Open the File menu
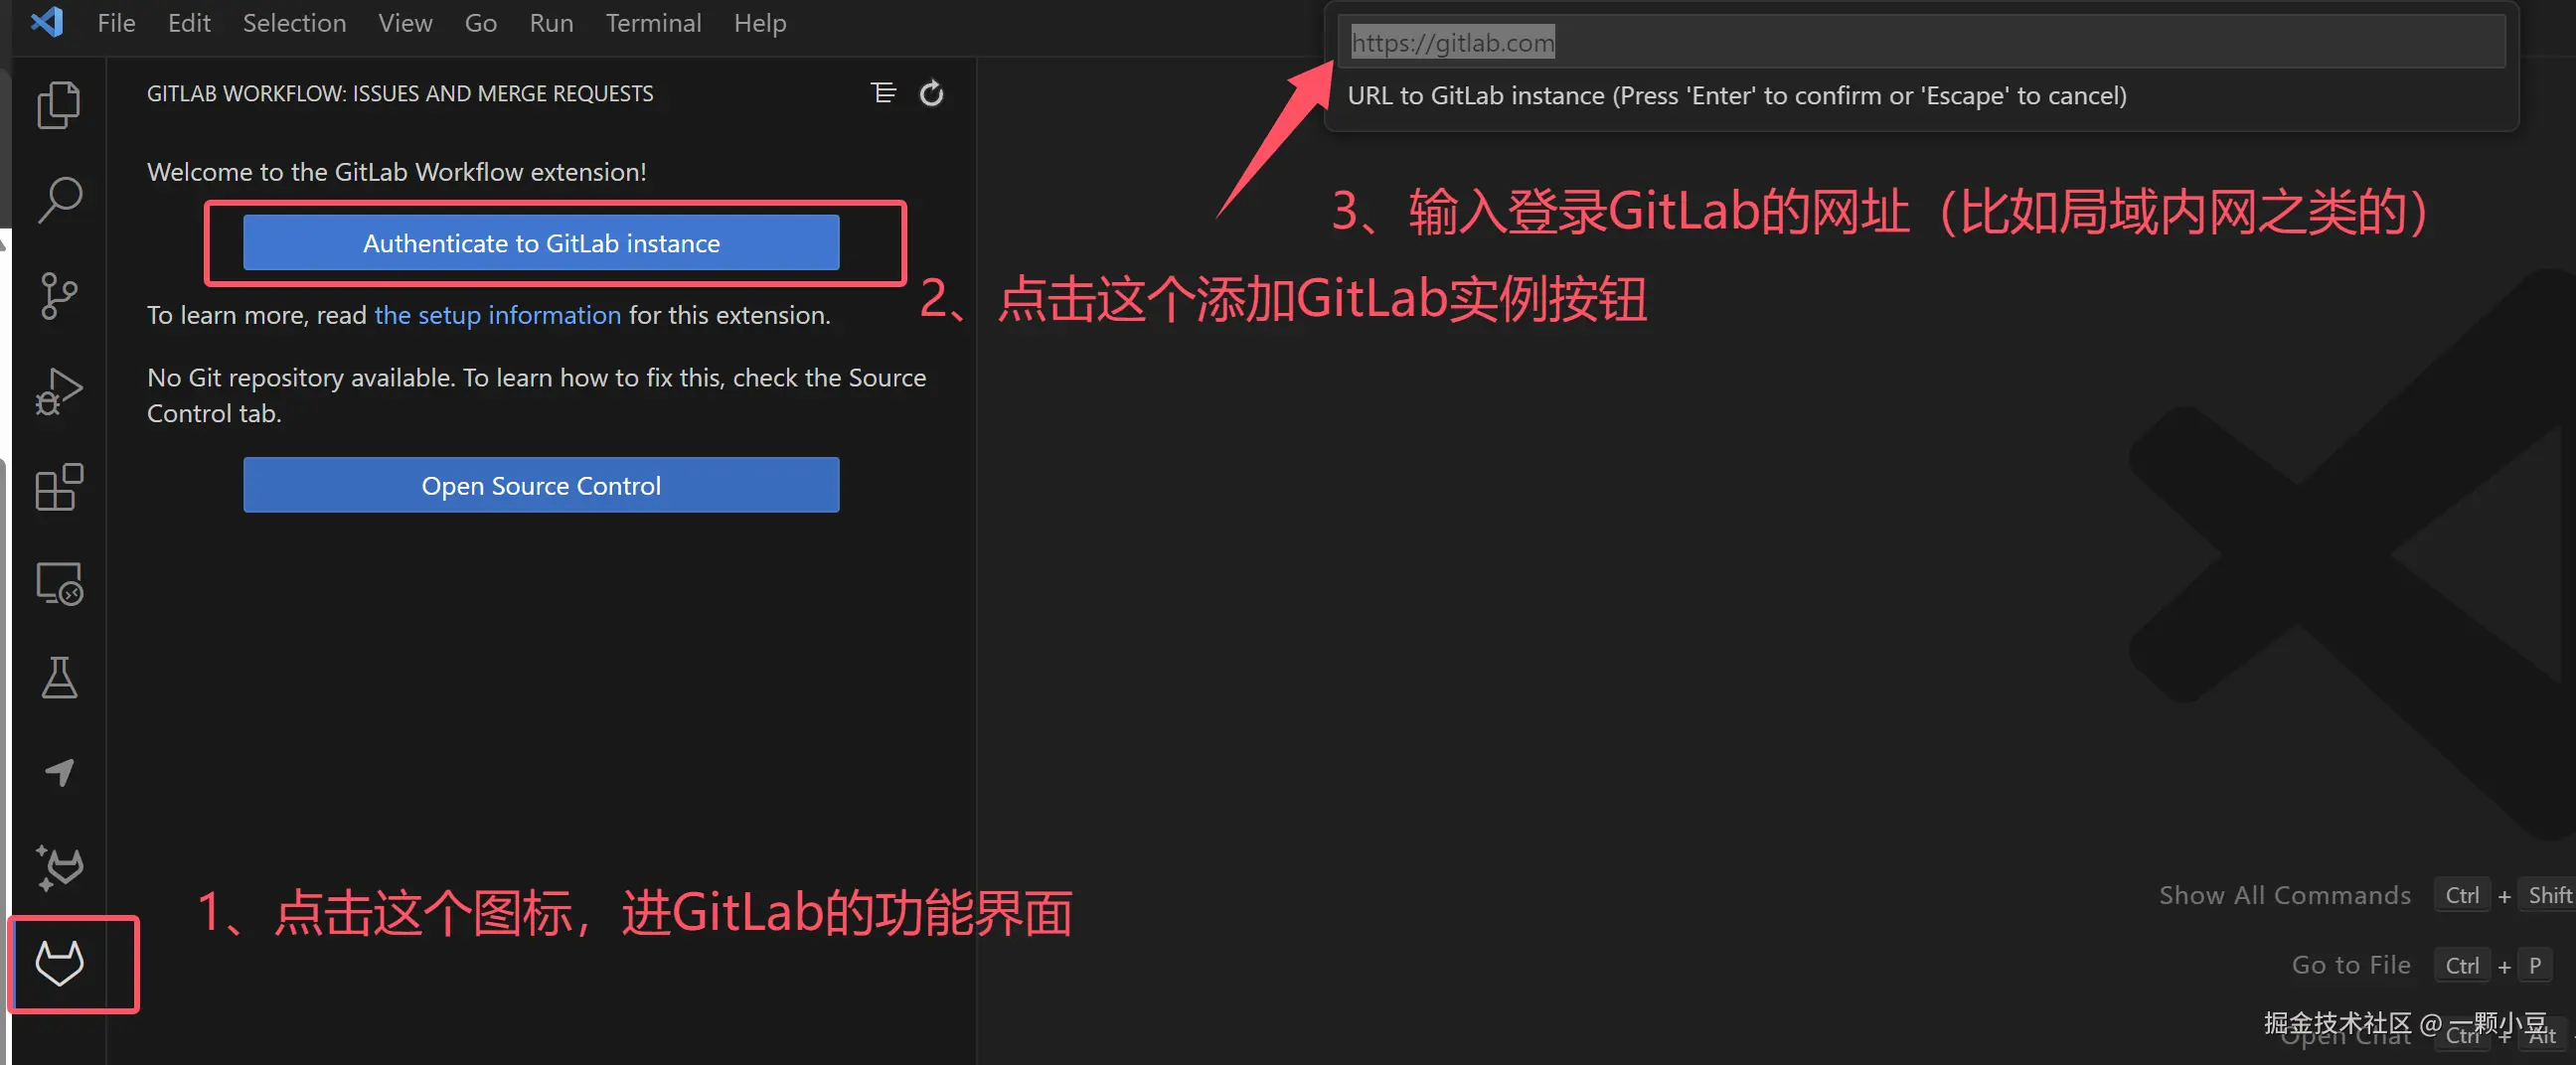2576x1065 pixels. pyautogui.click(x=116, y=23)
